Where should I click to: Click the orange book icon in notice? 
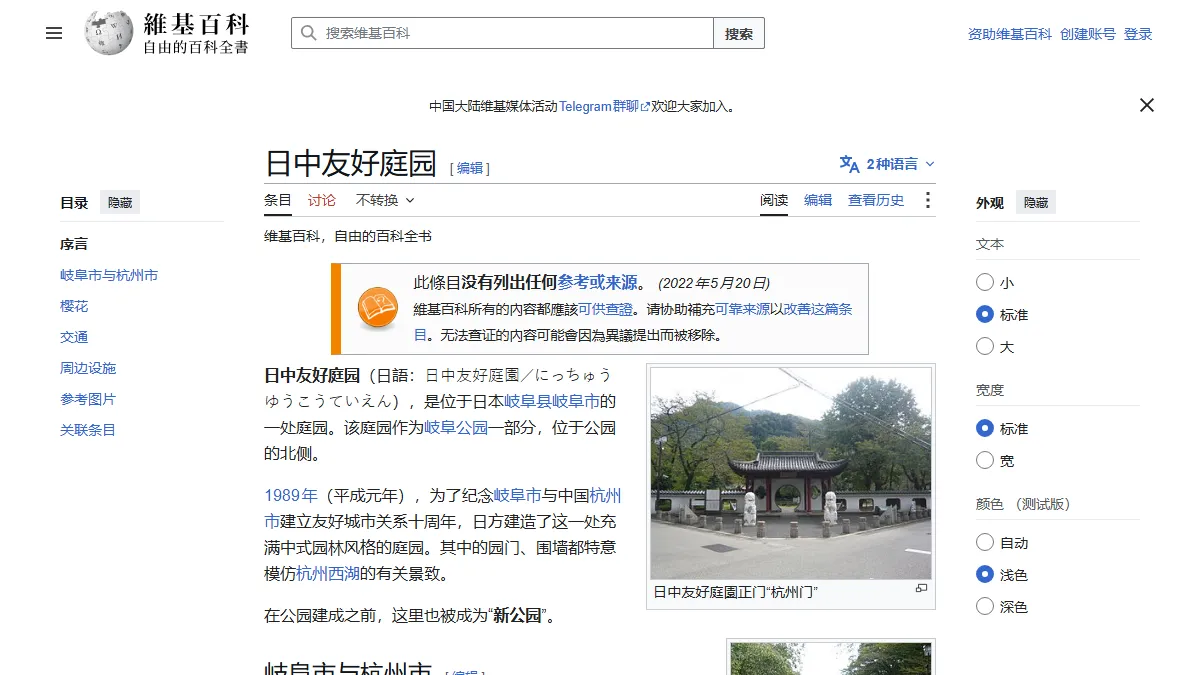378,309
